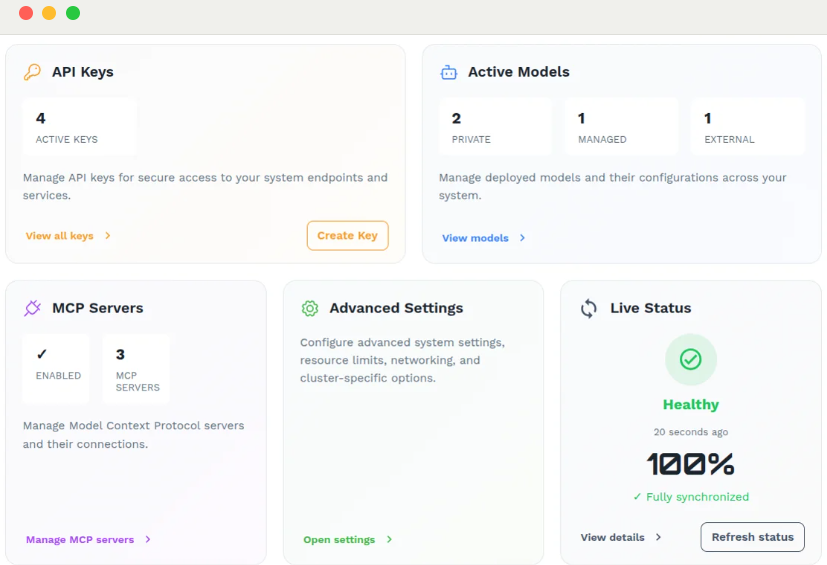Open the View all keys link
827x565 pixels.
[60, 236]
